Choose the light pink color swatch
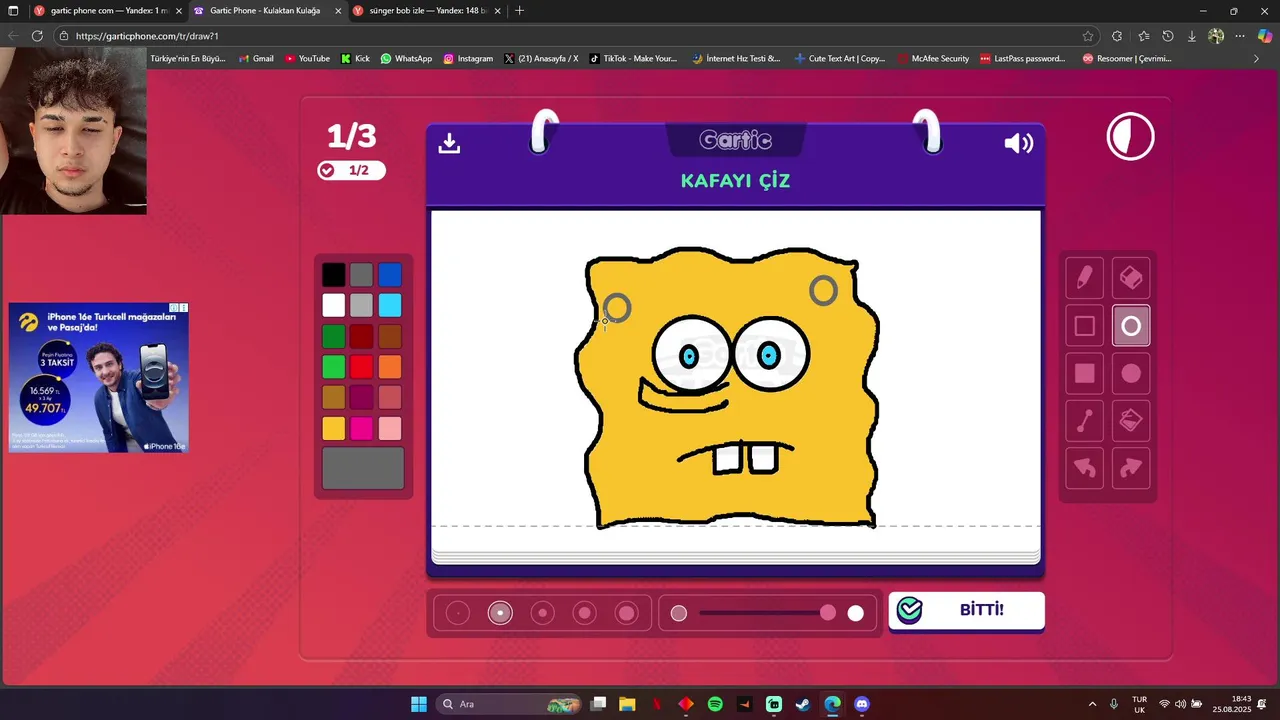The height and width of the screenshot is (720, 1280). click(390, 429)
